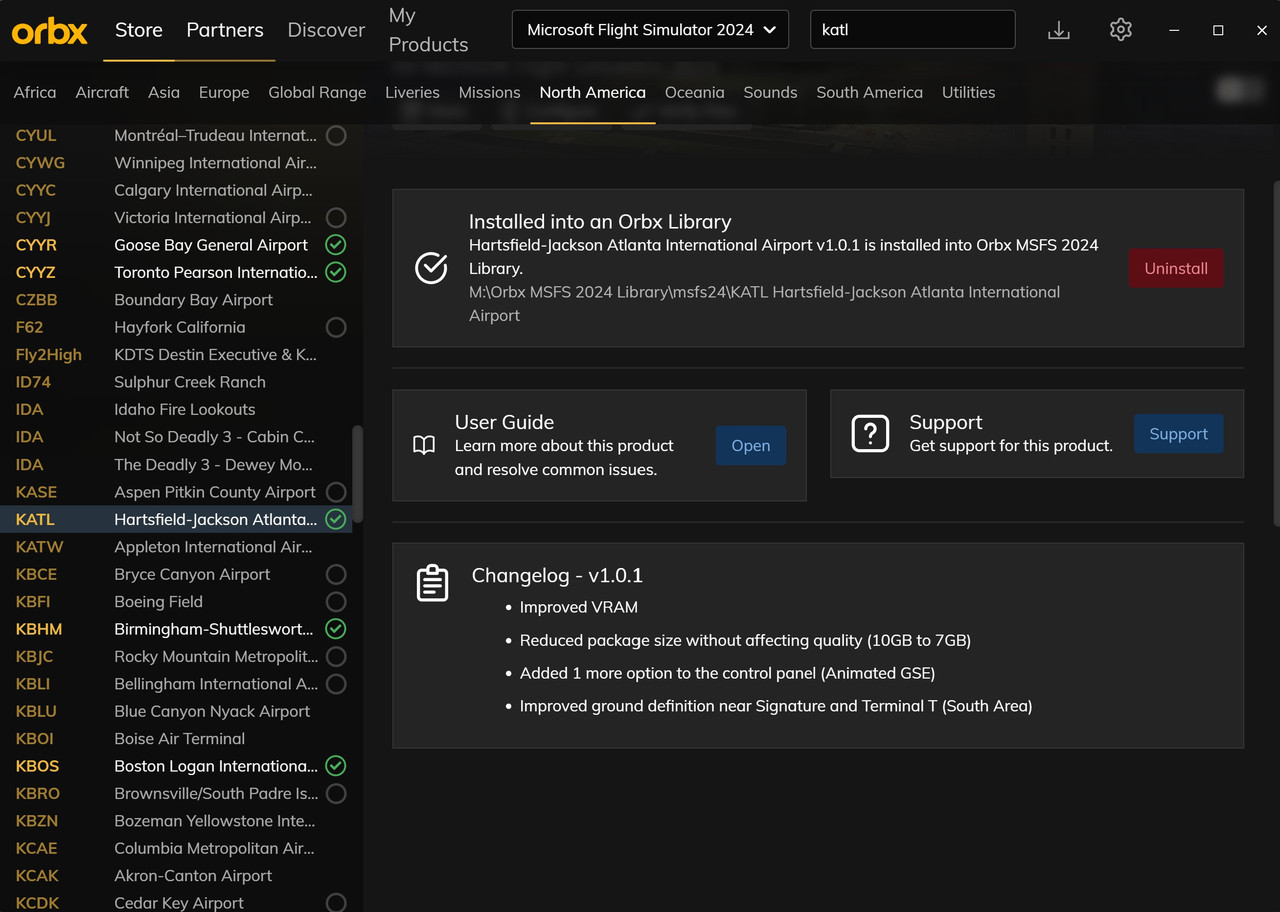Switch to the Partners tab

tap(225, 30)
